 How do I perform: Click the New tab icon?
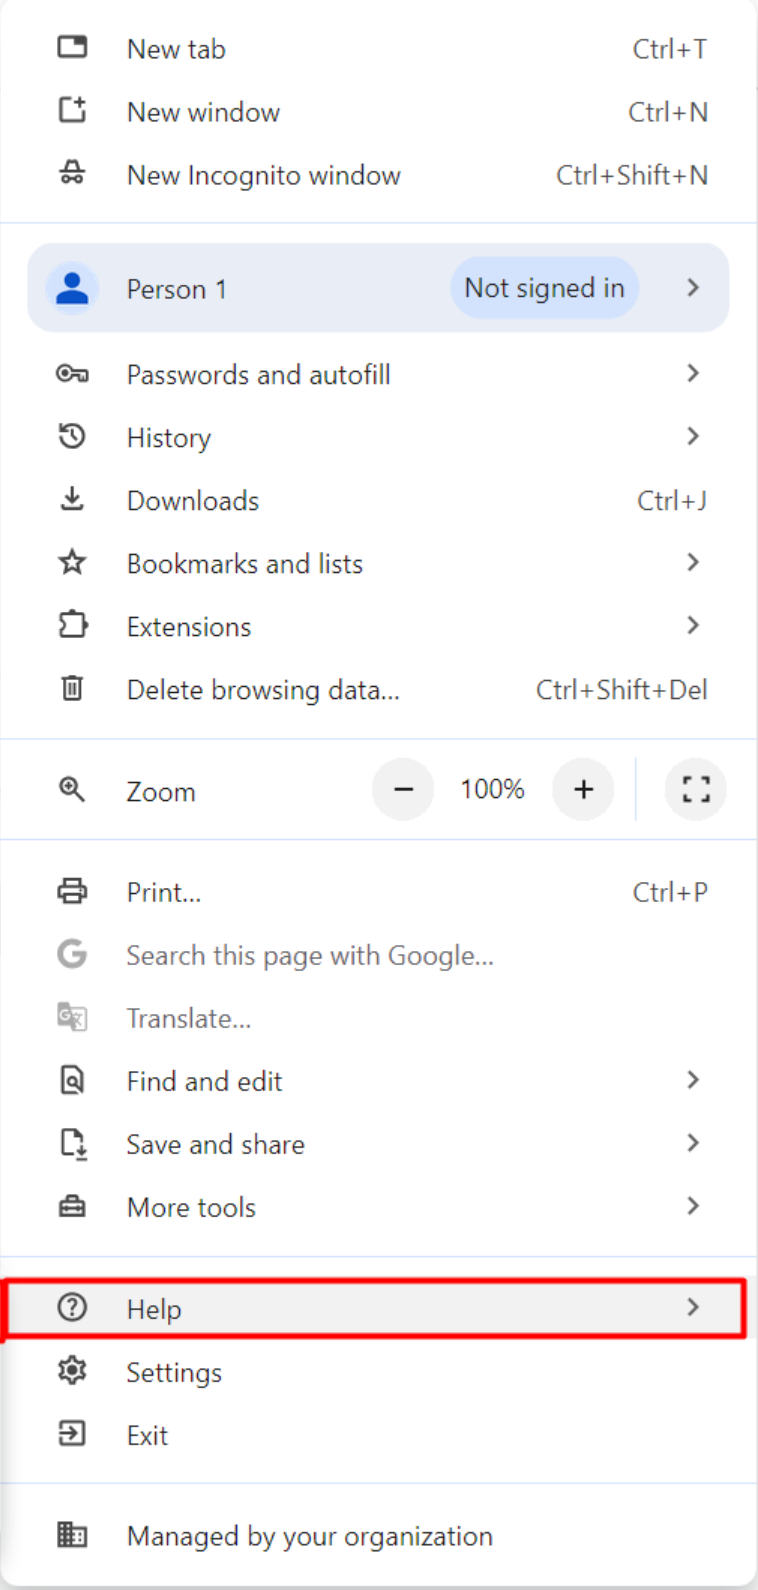pyautogui.click(x=72, y=47)
